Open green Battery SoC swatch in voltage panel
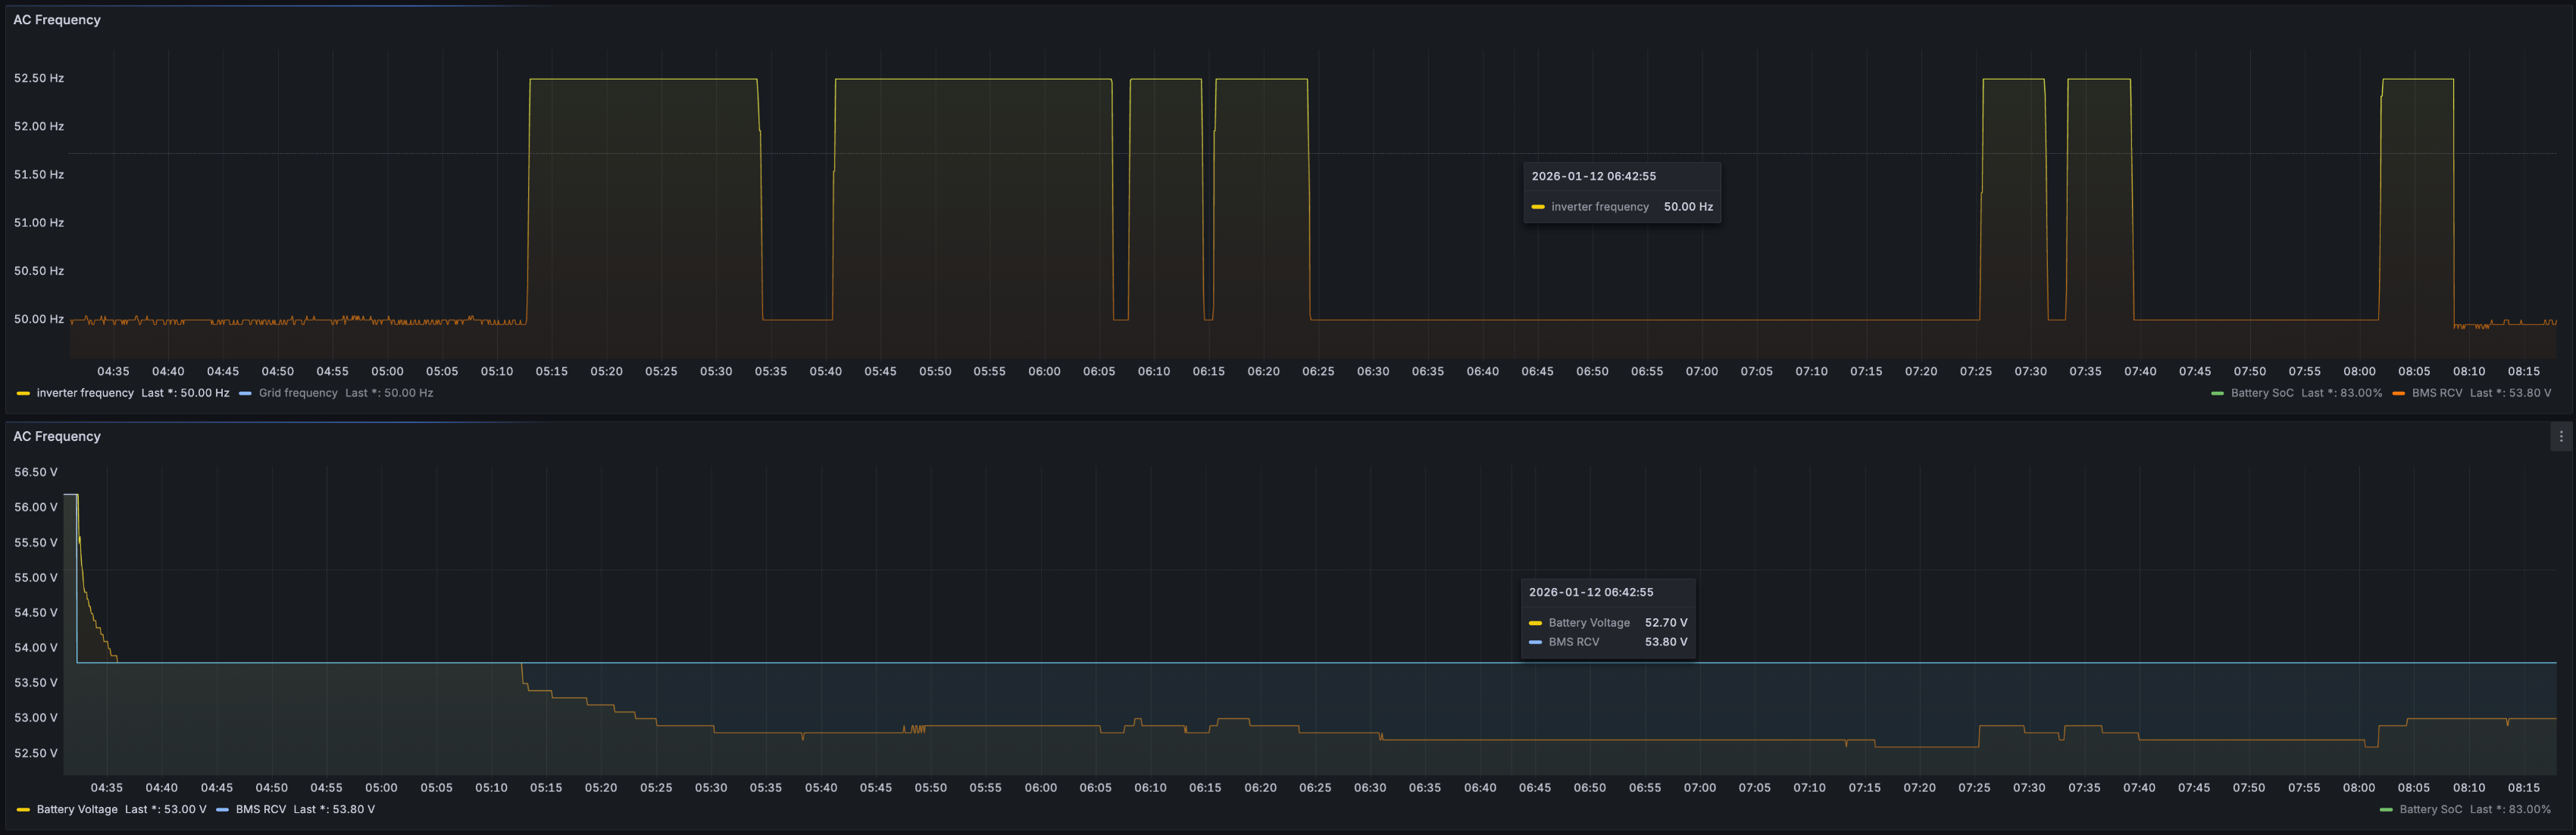The image size is (2576, 835). [x=2386, y=809]
